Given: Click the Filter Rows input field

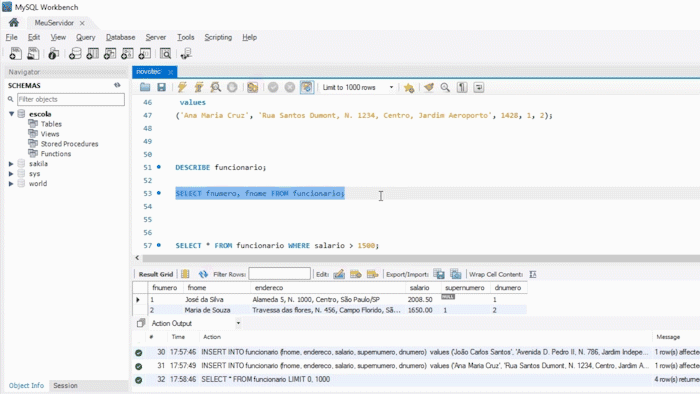Looking at the screenshot, I should (x=279, y=274).
